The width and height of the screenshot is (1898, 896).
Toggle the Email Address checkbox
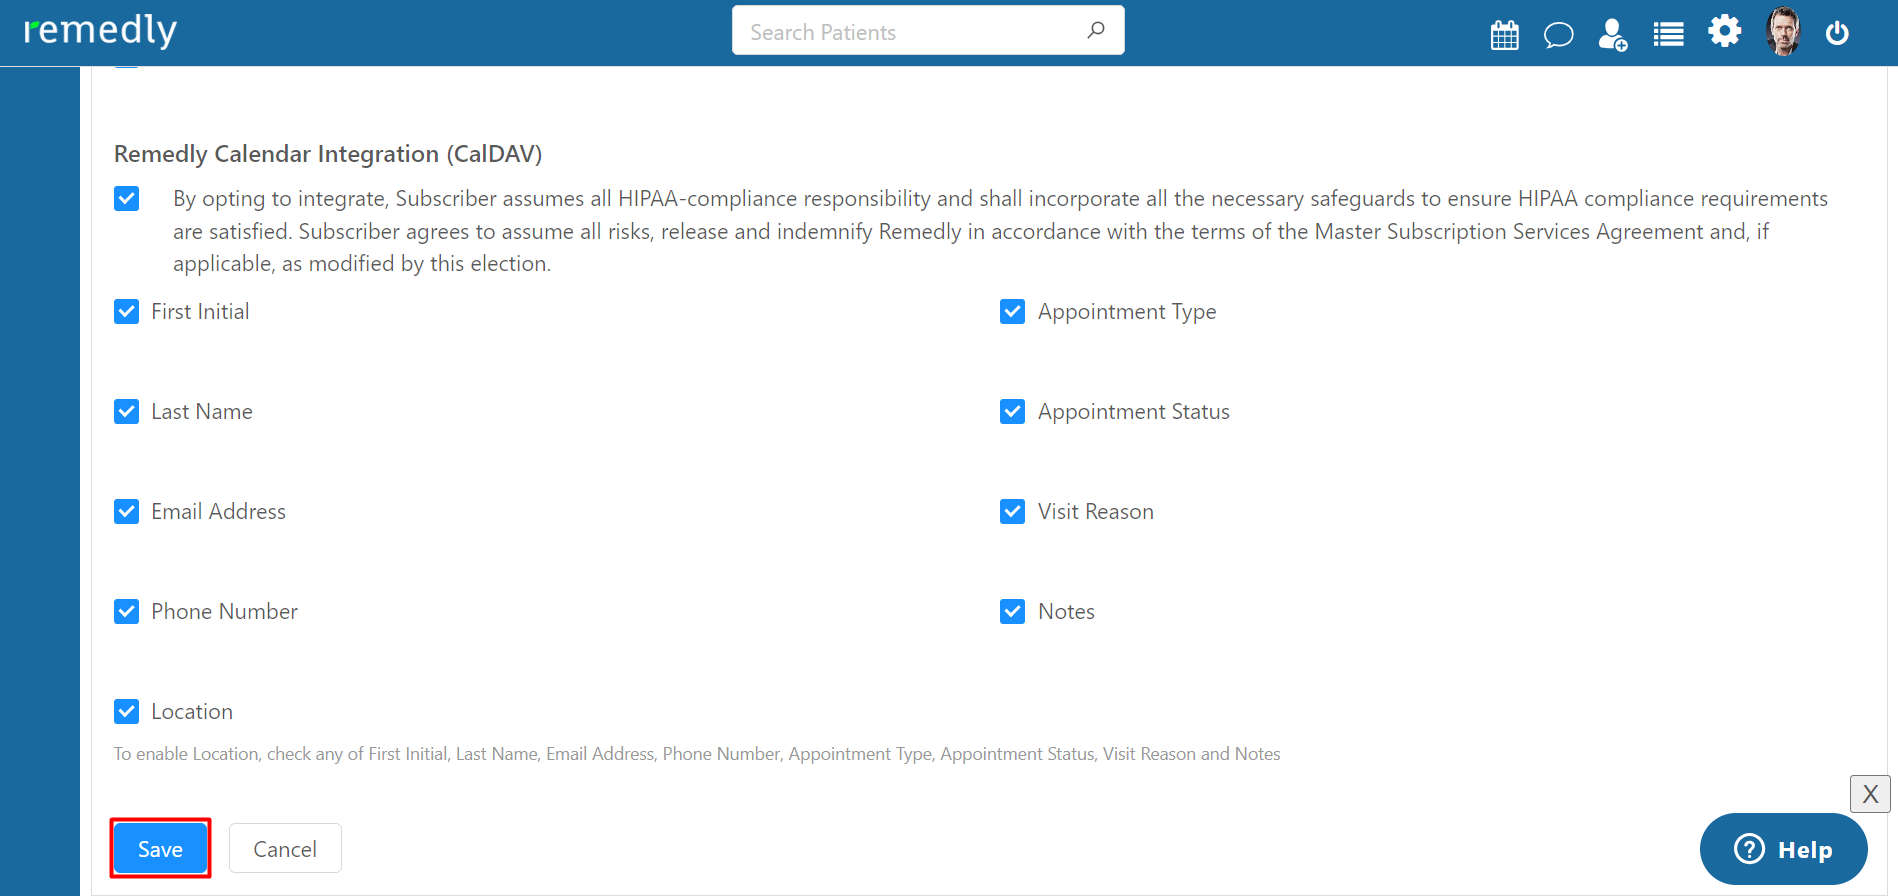(x=127, y=511)
